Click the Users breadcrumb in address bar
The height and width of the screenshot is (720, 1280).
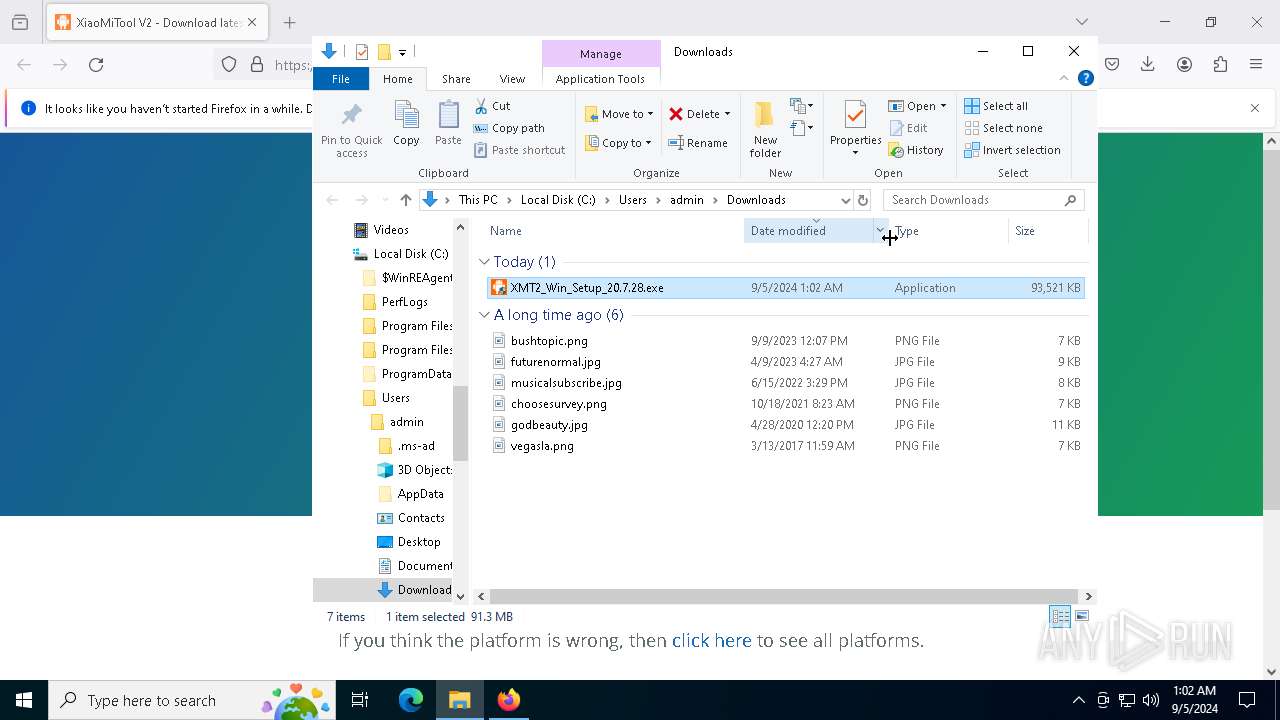[x=633, y=200]
